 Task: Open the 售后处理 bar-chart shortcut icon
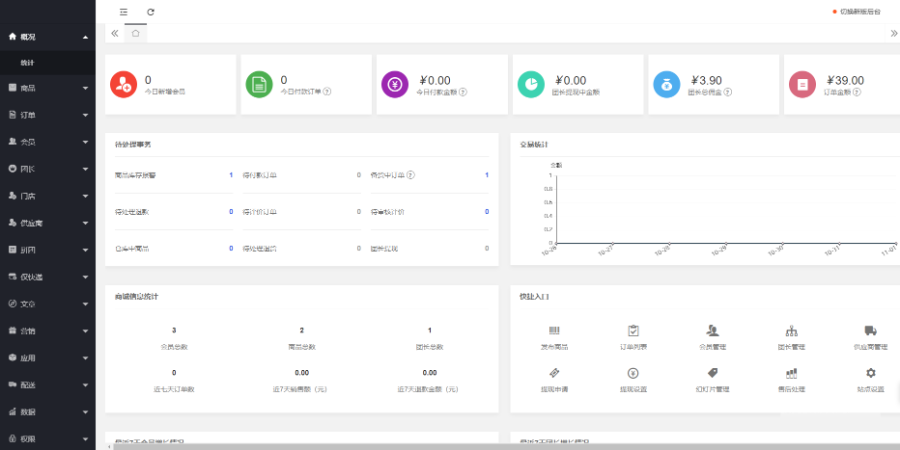[792, 373]
